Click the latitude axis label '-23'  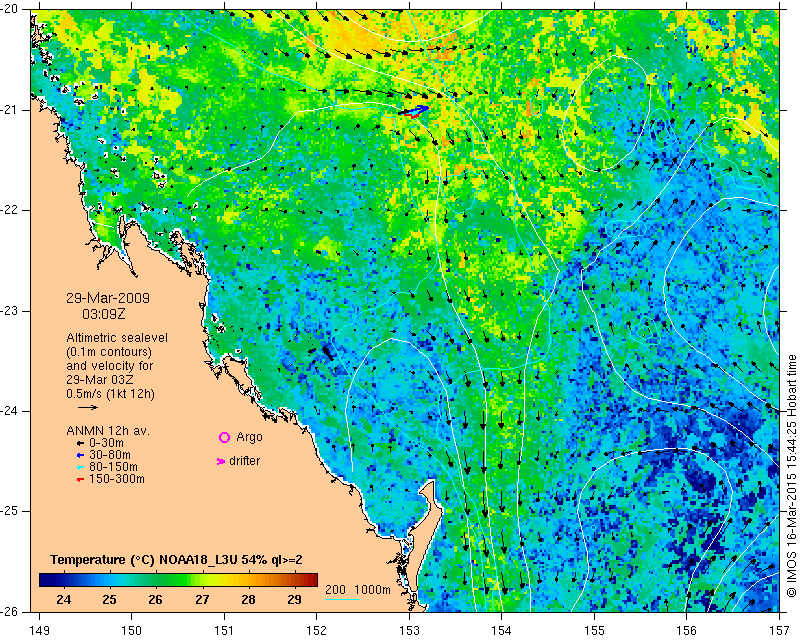[10, 311]
